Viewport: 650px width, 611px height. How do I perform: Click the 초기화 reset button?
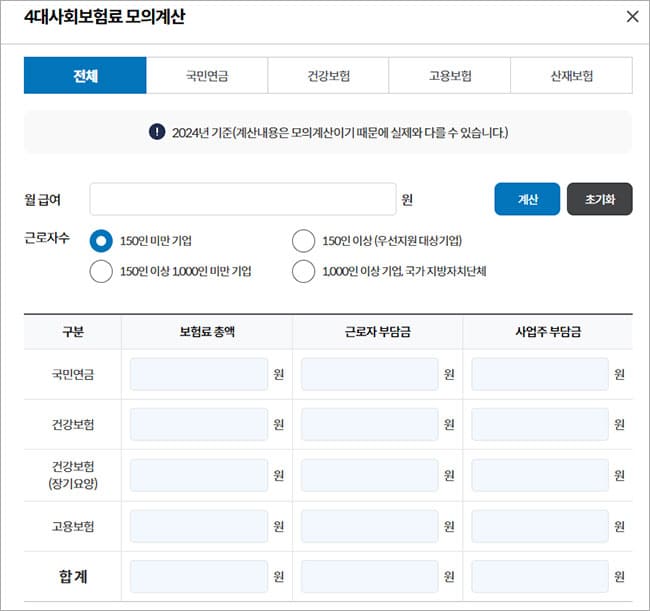tap(600, 199)
